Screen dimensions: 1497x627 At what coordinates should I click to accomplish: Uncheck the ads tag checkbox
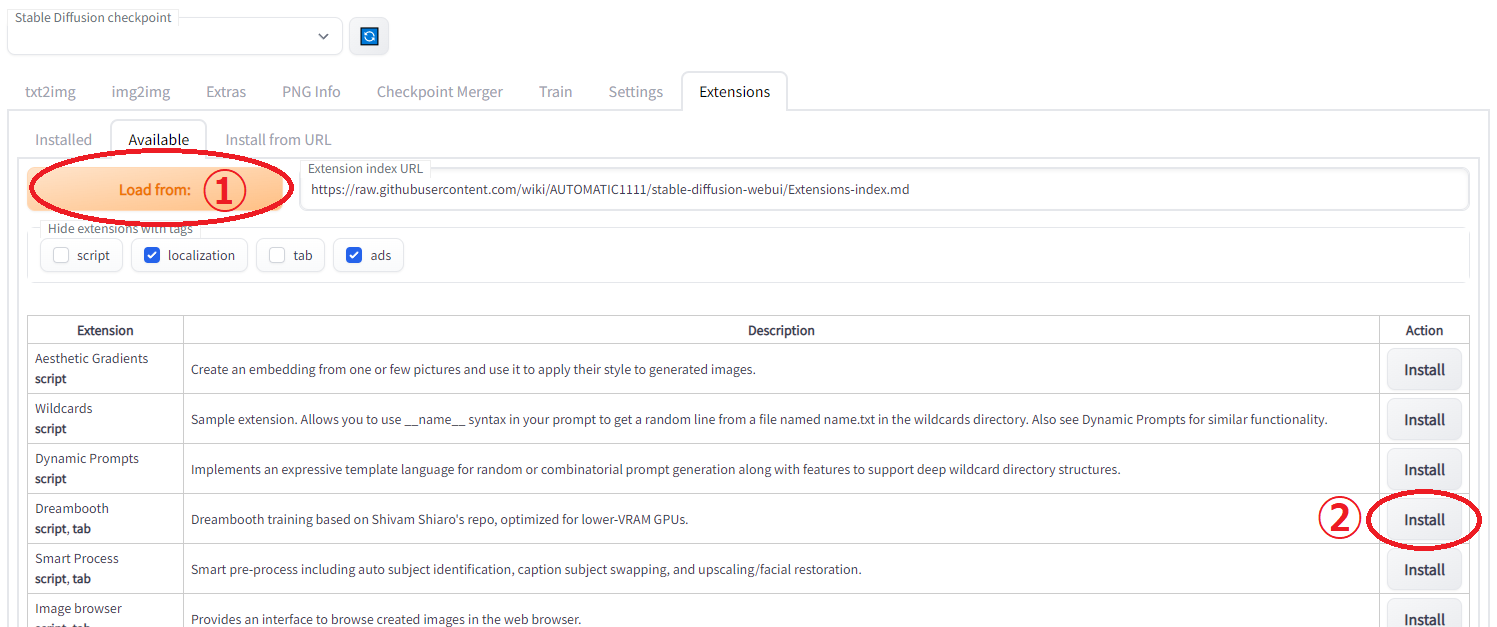[354, 255]
